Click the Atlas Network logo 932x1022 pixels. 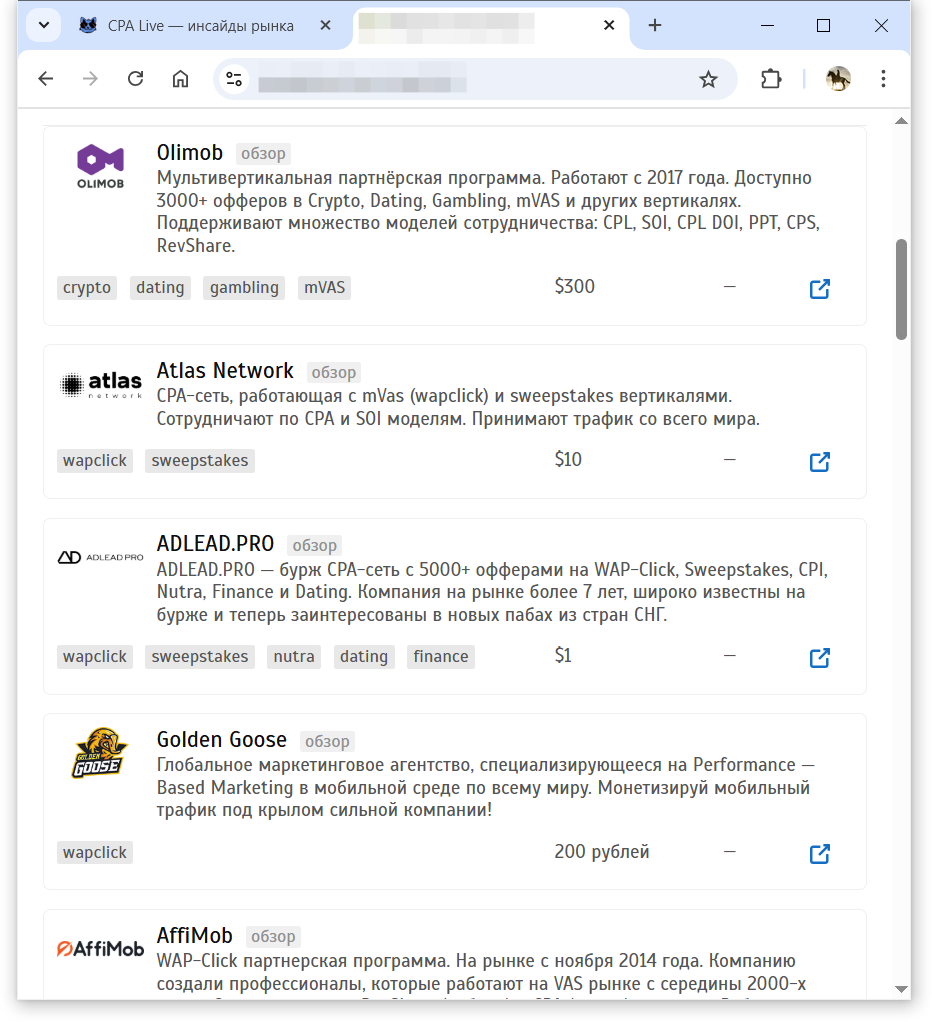(100, 385)
